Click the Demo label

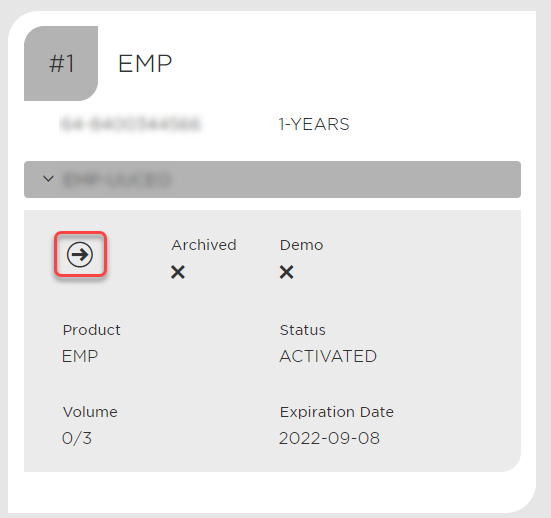coord(301,245)
